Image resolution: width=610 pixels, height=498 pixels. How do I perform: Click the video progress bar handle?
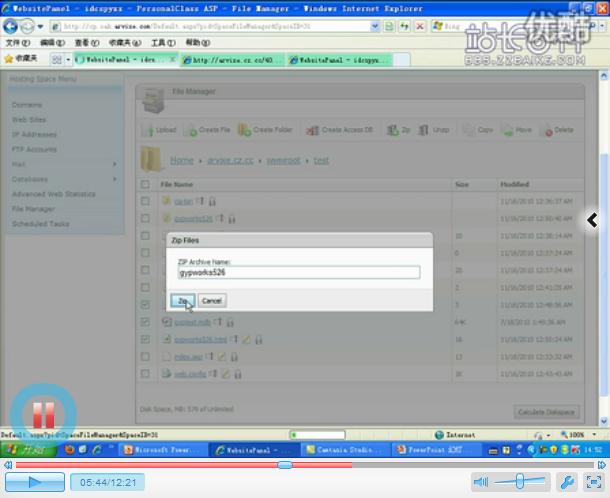(285, 465)
